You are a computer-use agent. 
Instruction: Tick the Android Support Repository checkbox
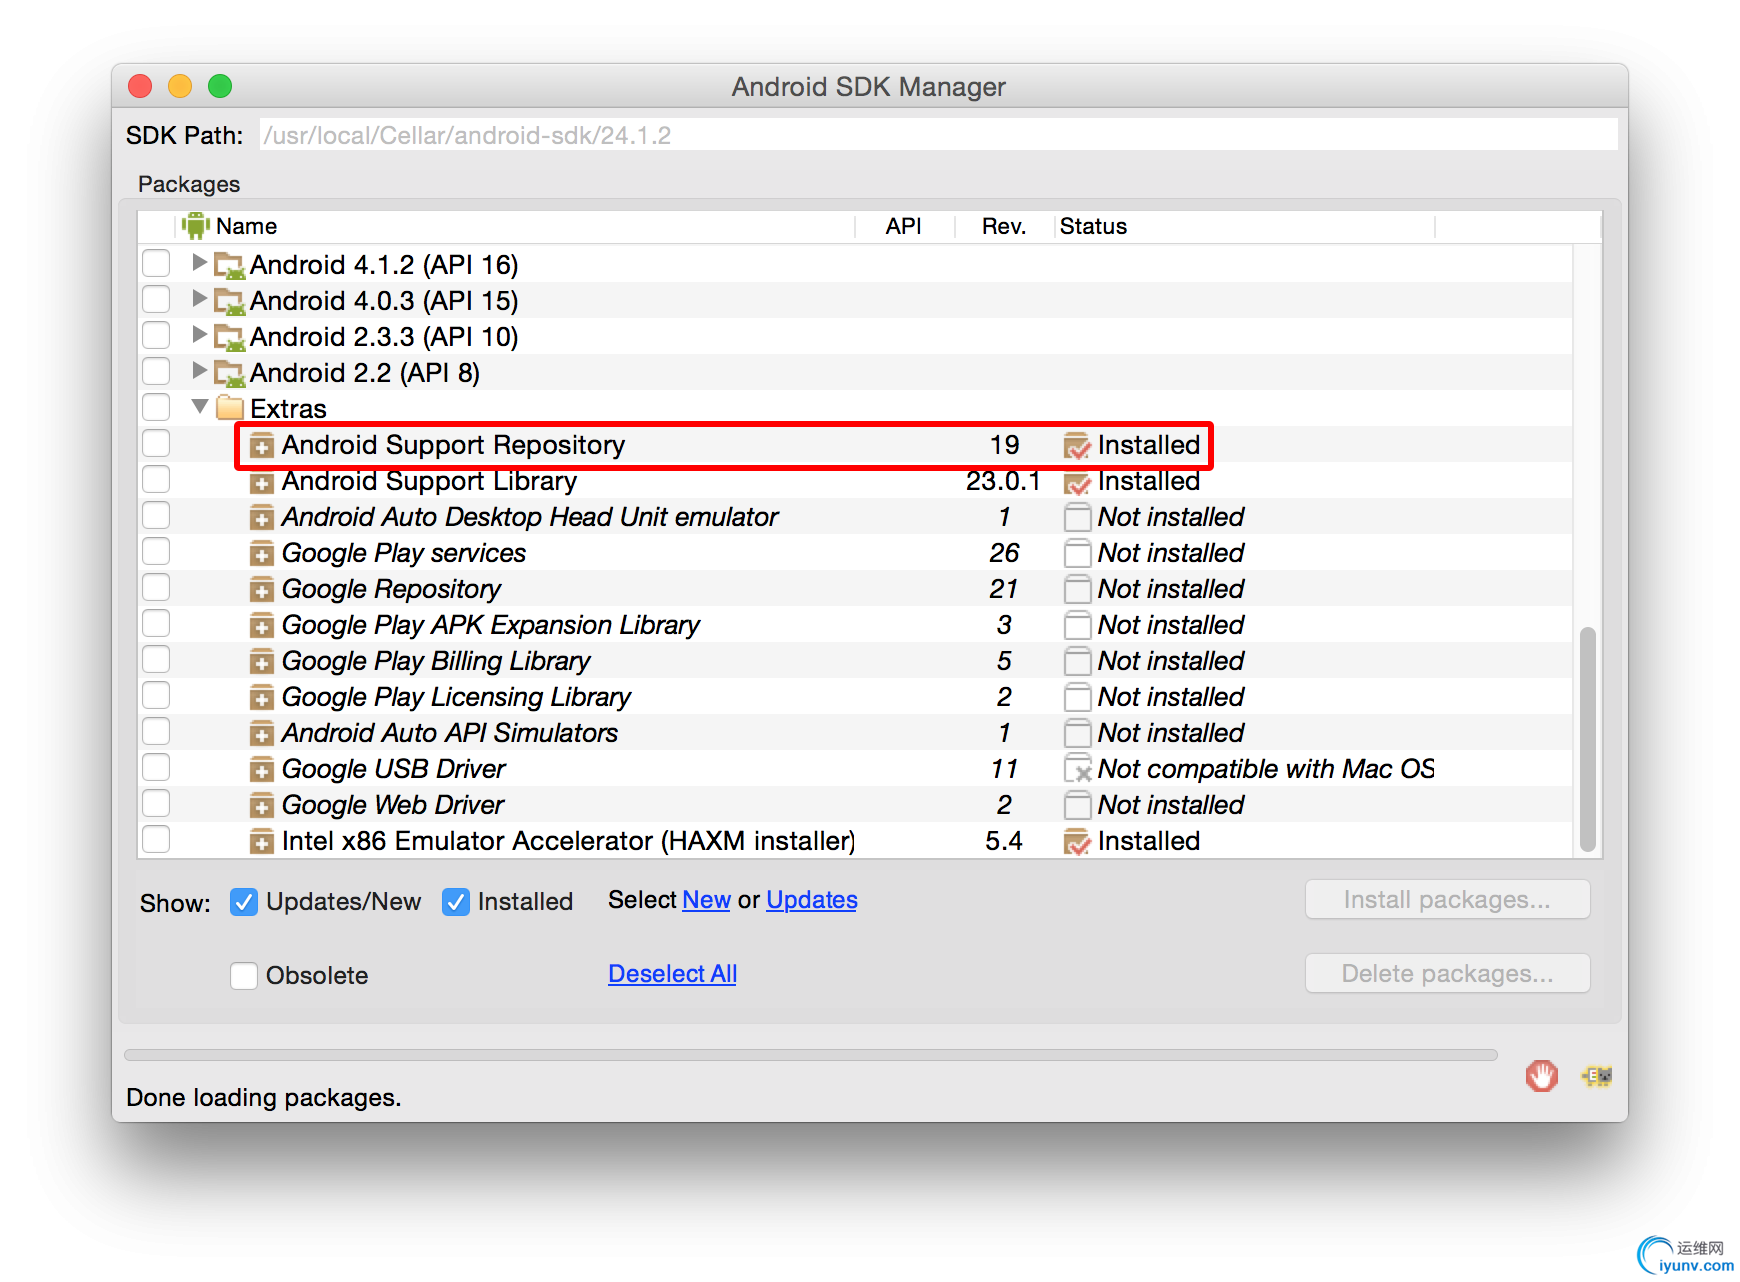(156, 443)
